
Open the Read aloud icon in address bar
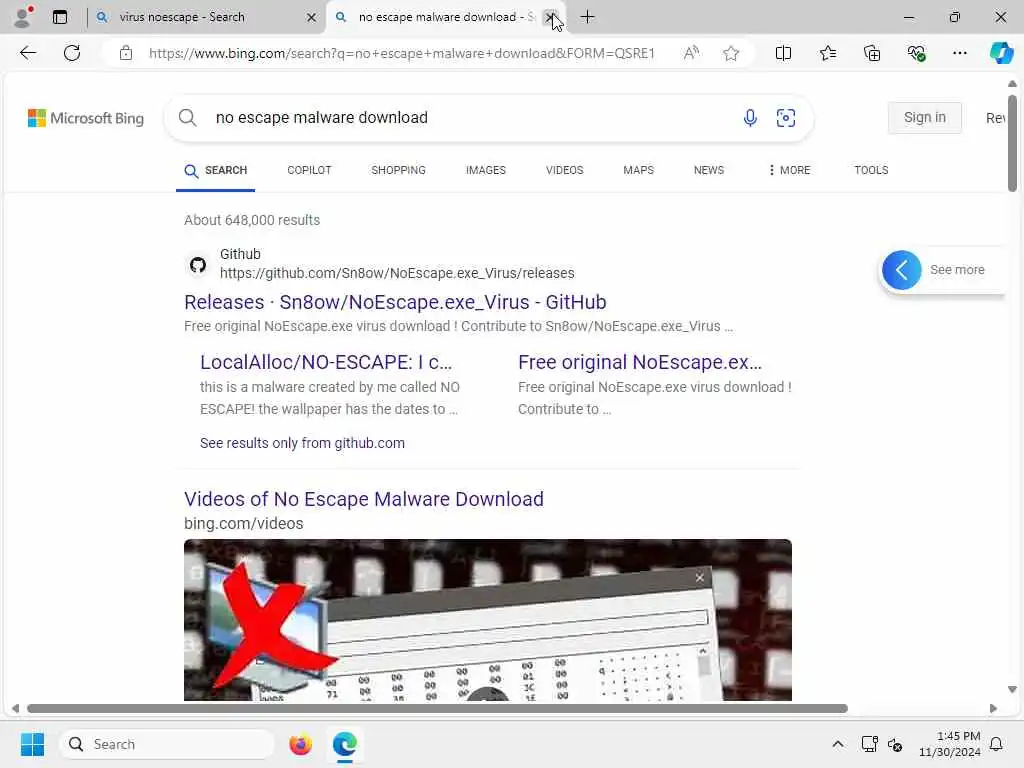(x=691, y=53)
